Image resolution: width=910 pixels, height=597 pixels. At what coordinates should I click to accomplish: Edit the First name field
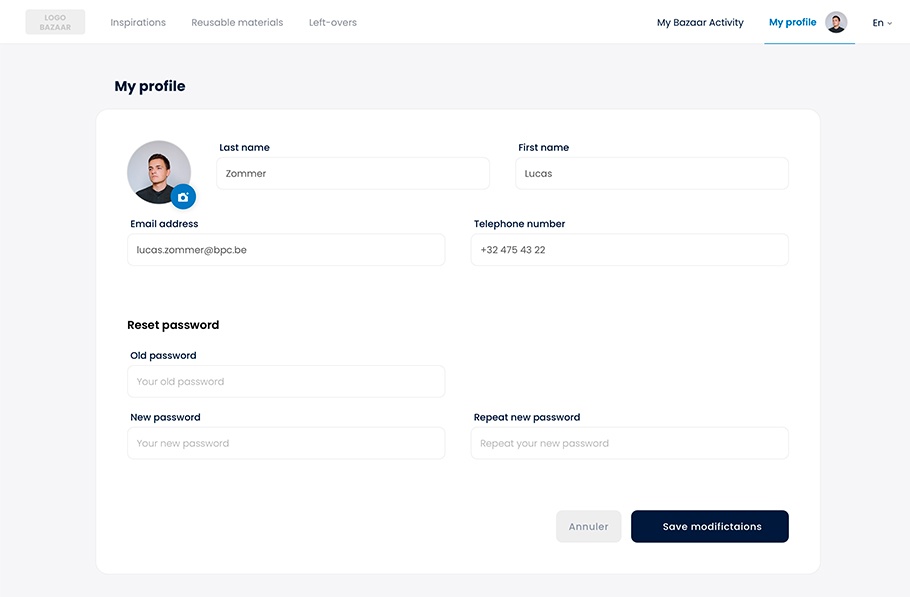tap(652, 173)
